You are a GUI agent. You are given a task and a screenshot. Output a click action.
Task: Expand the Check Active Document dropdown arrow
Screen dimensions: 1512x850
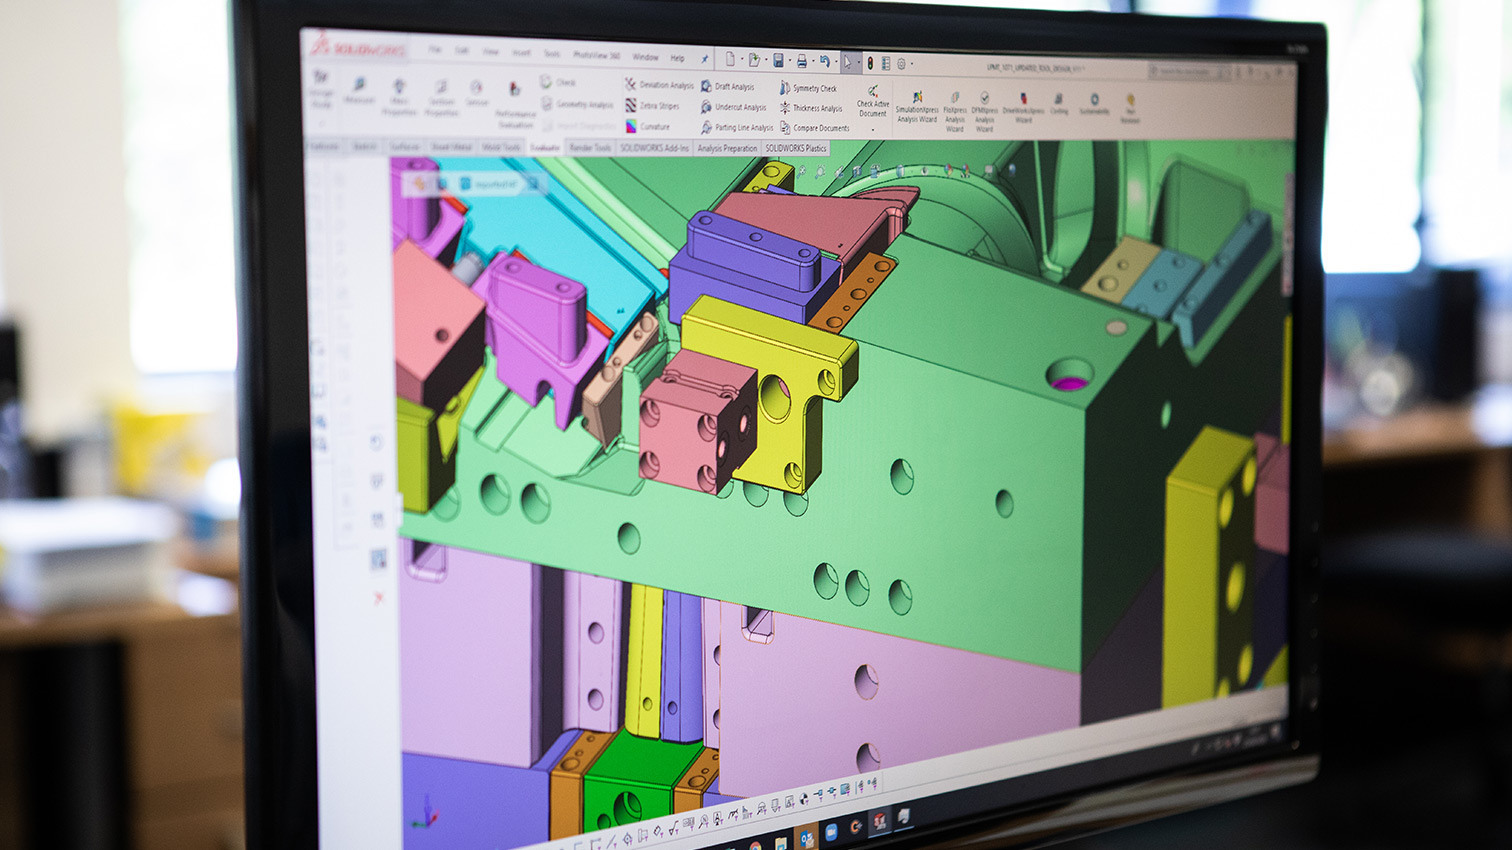click(x=873, y=128)
